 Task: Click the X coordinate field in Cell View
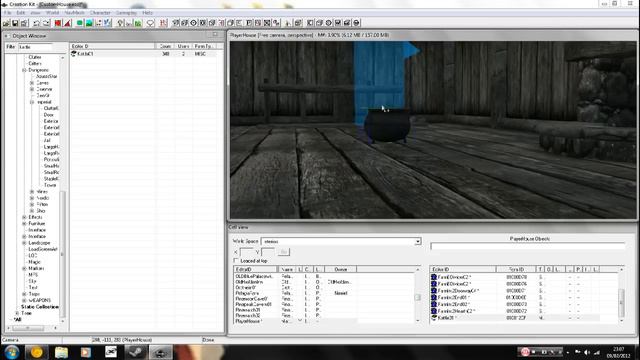click(x=247, y=252)
